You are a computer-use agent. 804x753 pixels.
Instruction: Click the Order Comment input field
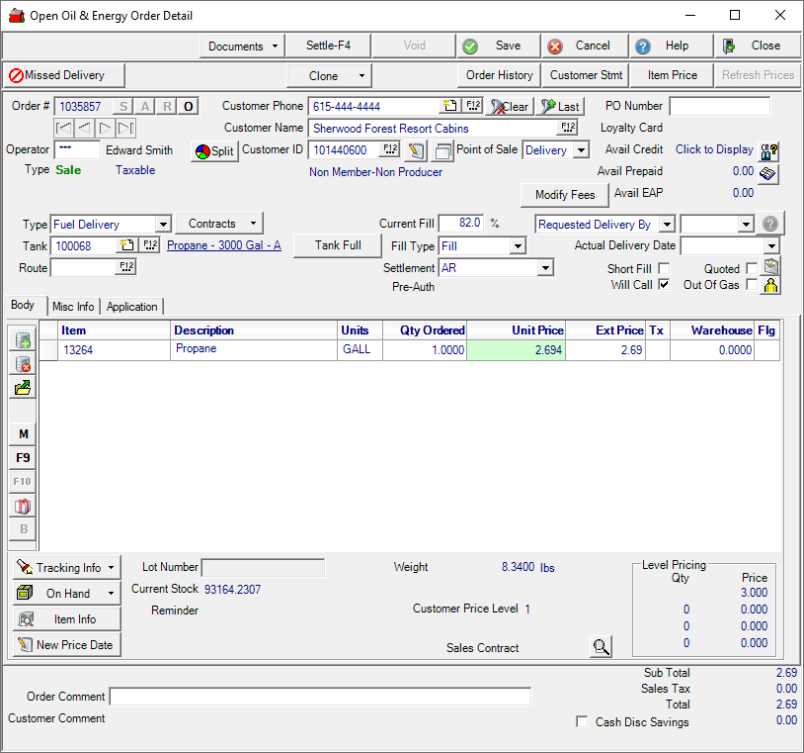point(320,697)
